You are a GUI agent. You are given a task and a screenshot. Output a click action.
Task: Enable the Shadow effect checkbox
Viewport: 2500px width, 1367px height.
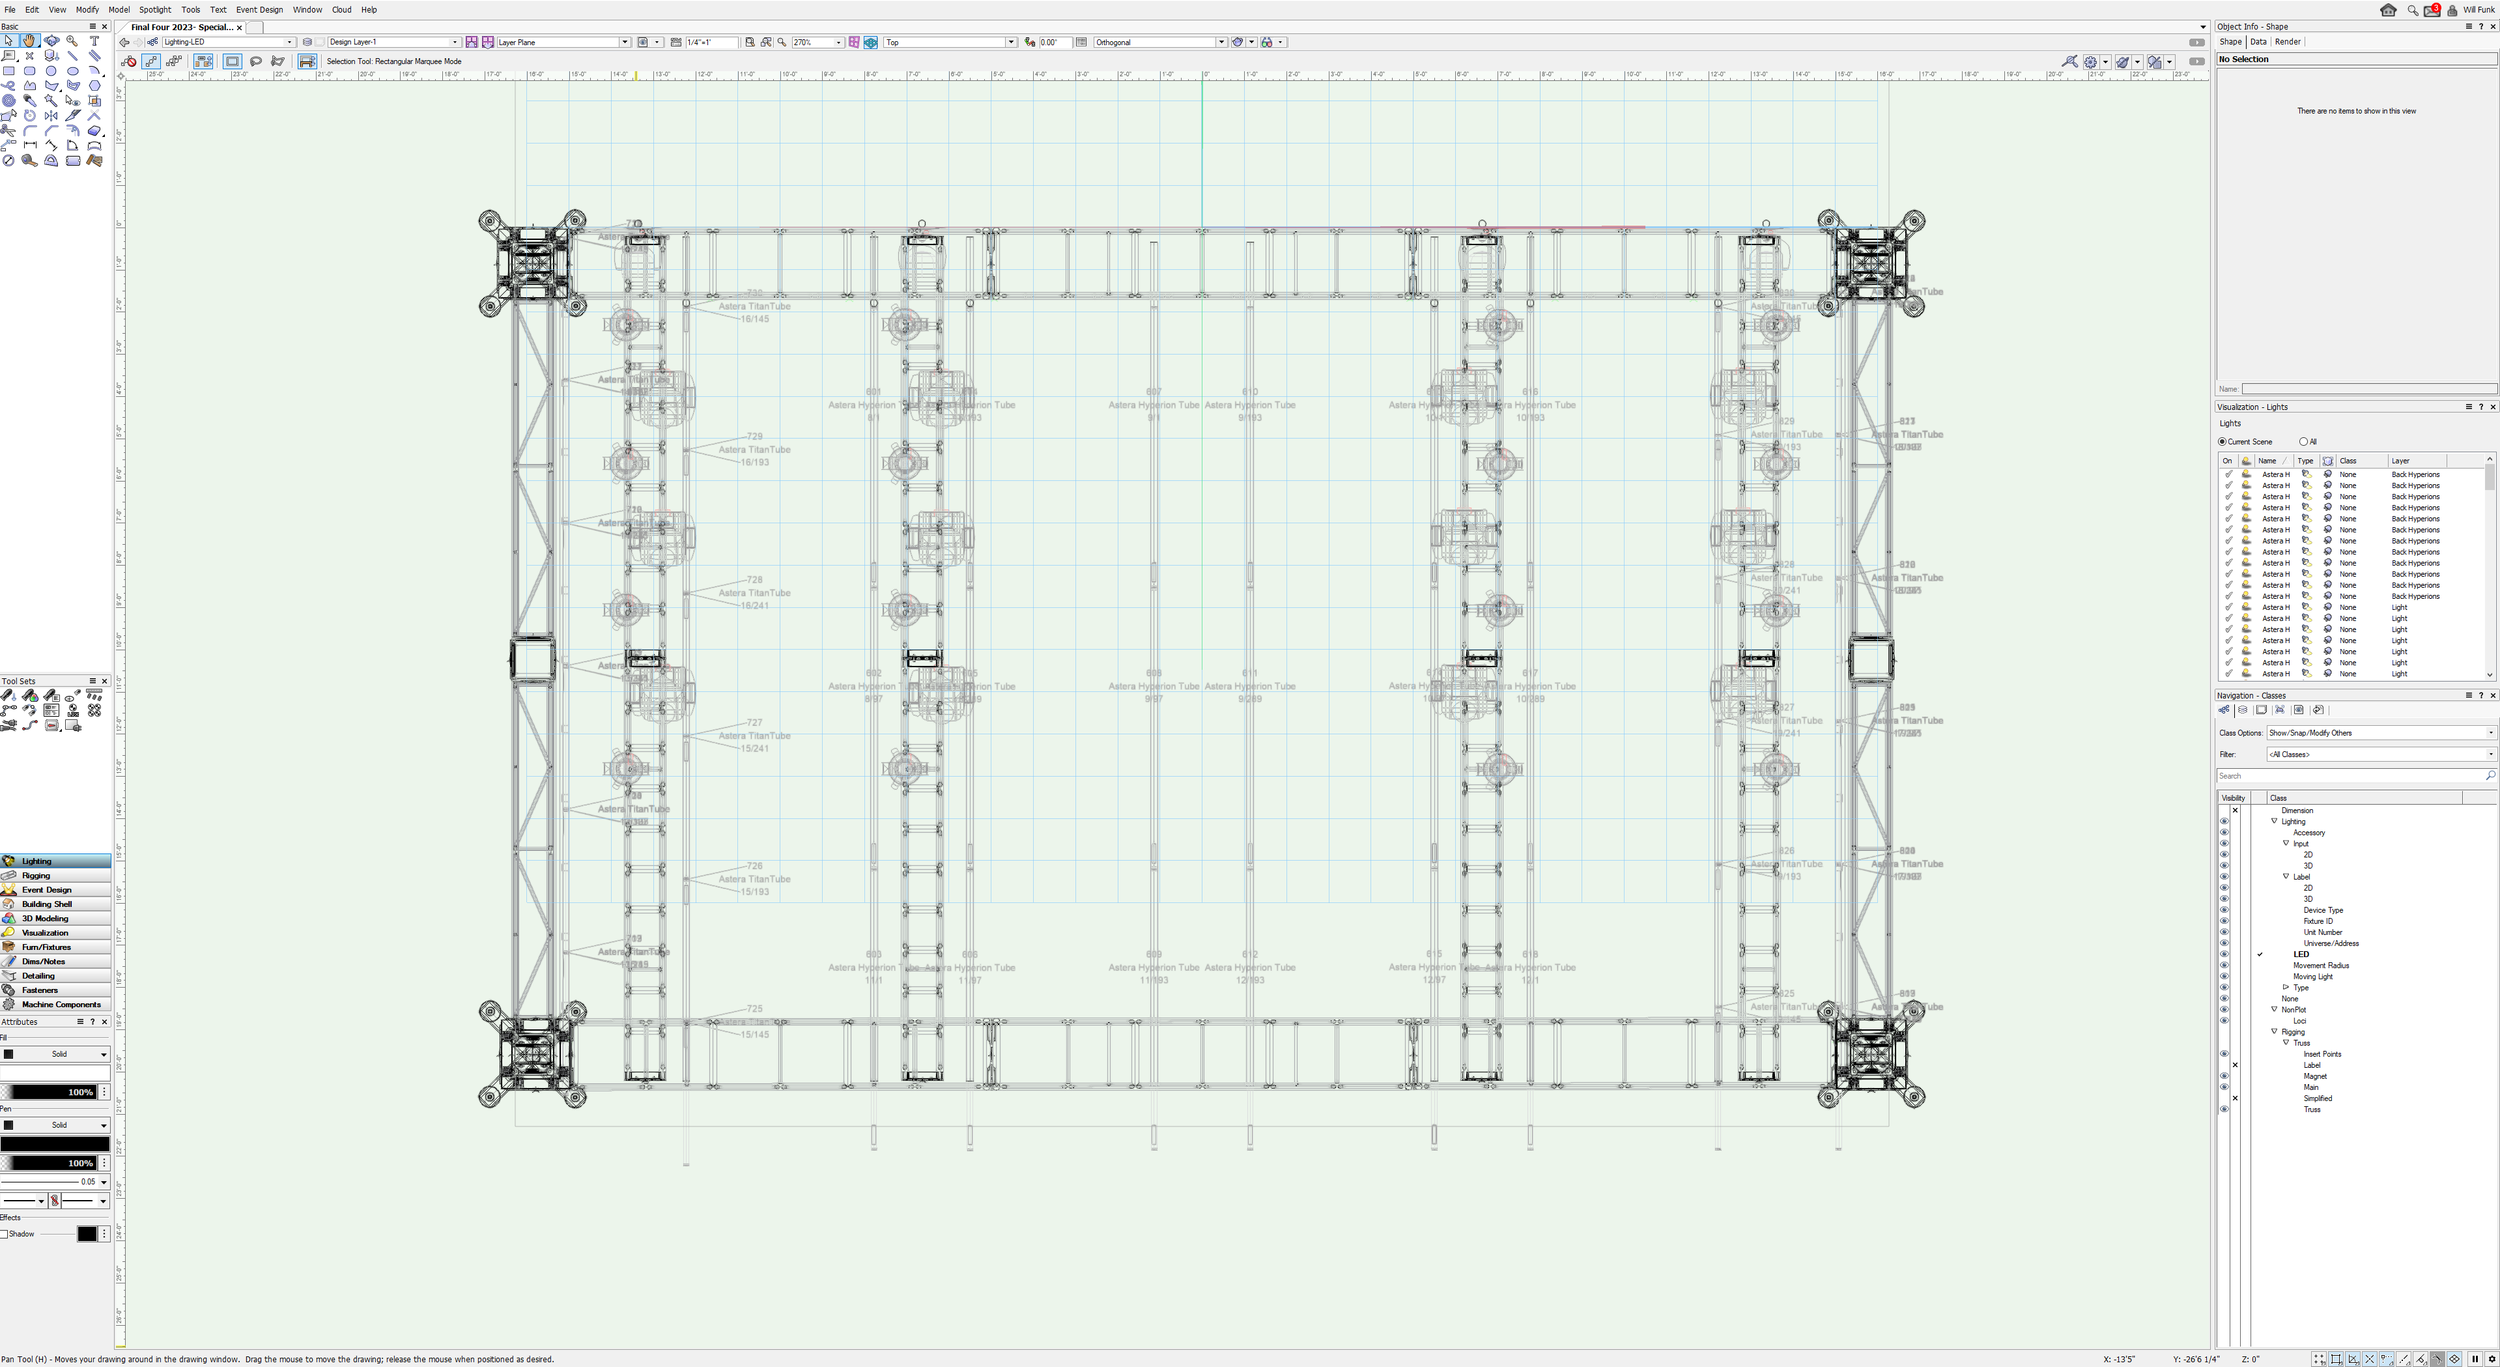5,1234
